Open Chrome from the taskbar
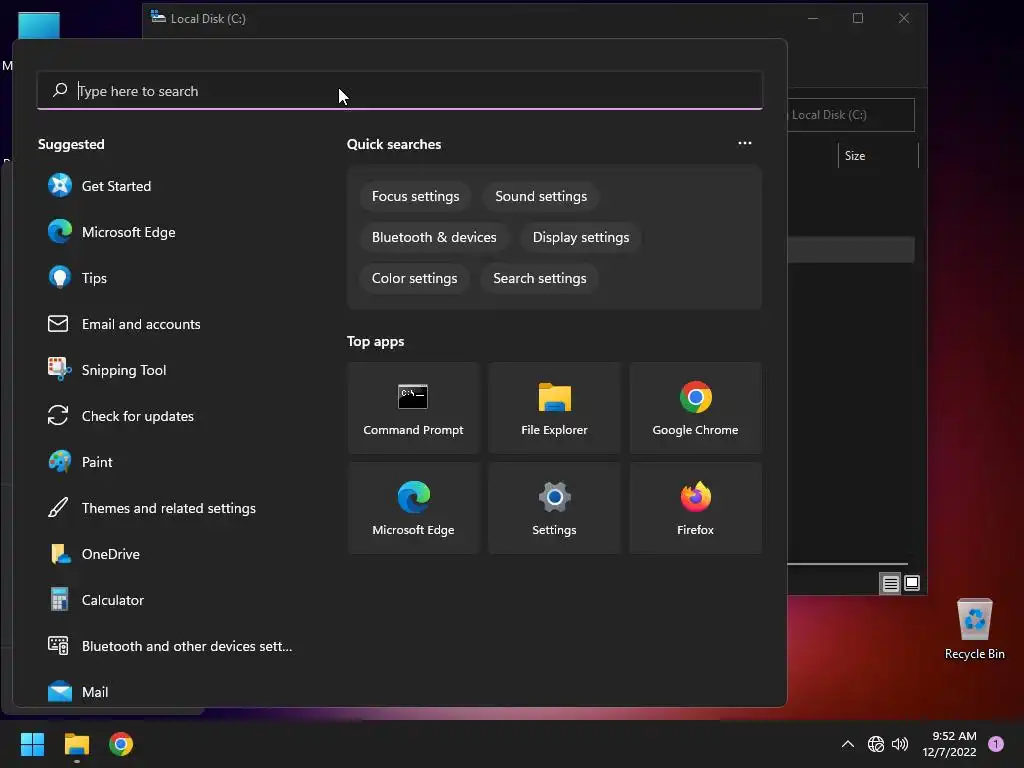Viewport: 1024px width, 768px height. click(x=121, y=744)
